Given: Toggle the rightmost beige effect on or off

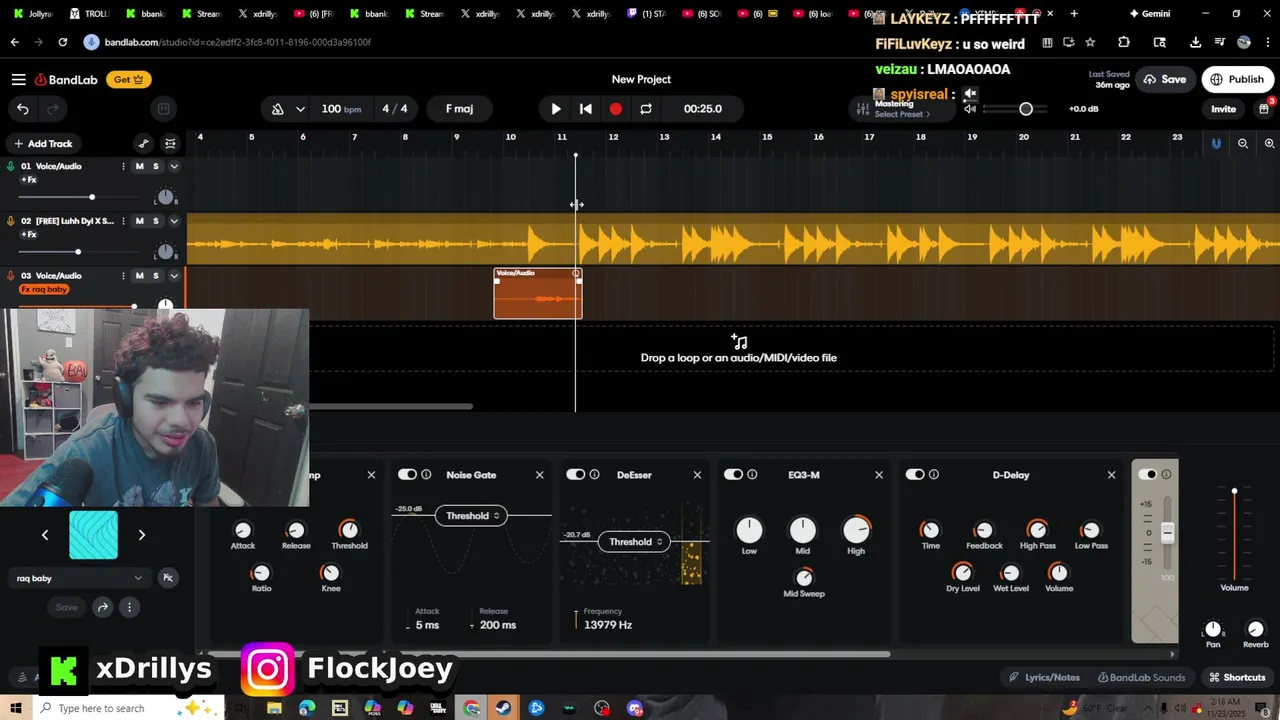Looking at the screenshot, I should [1147, 475].
